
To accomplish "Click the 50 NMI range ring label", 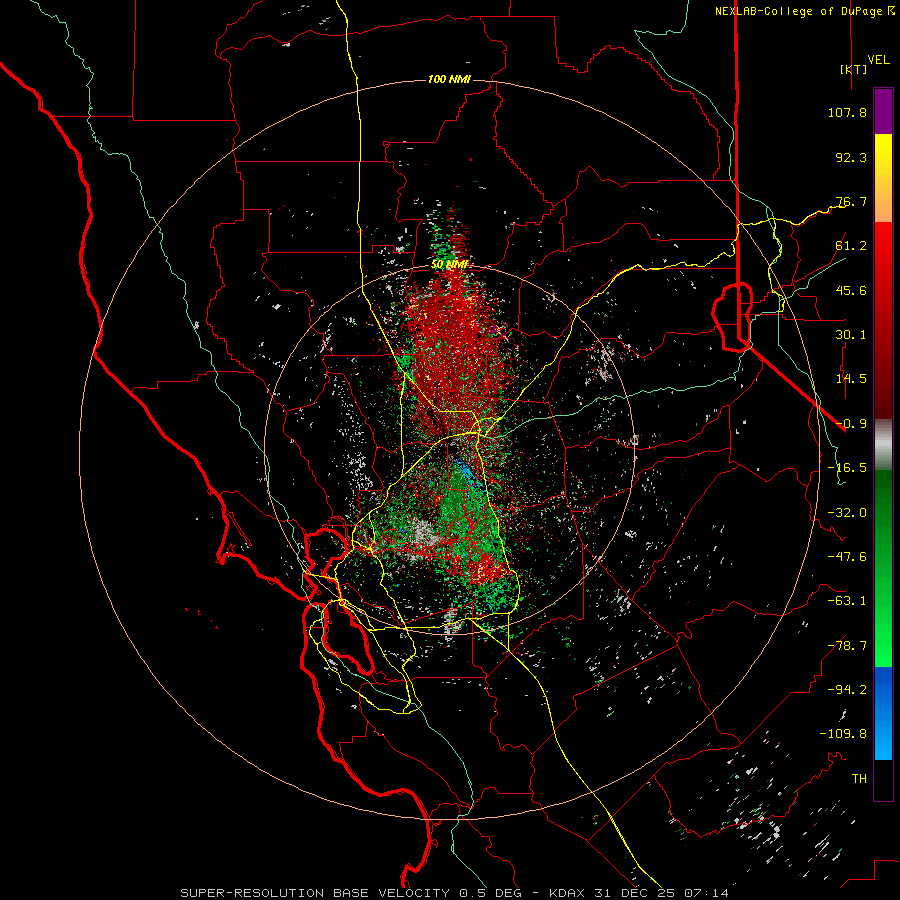I will coord(449,265).
